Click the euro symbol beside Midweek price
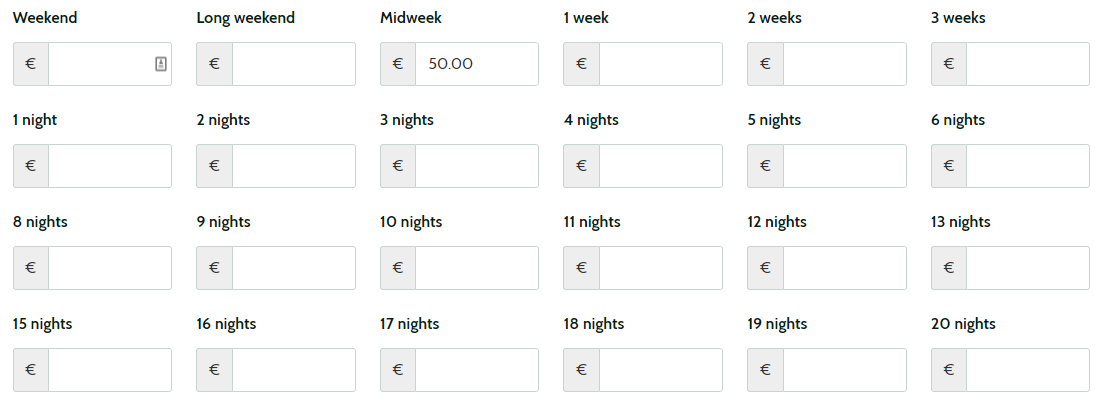The height and width of the screenshot is (399, 1095). [398, 64]
